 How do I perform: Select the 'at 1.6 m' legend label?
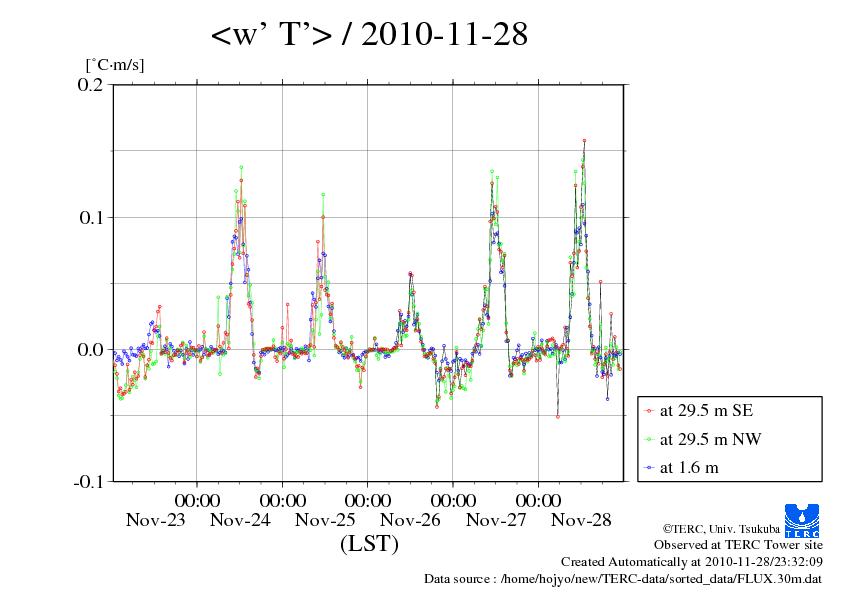tap(689, 468)
